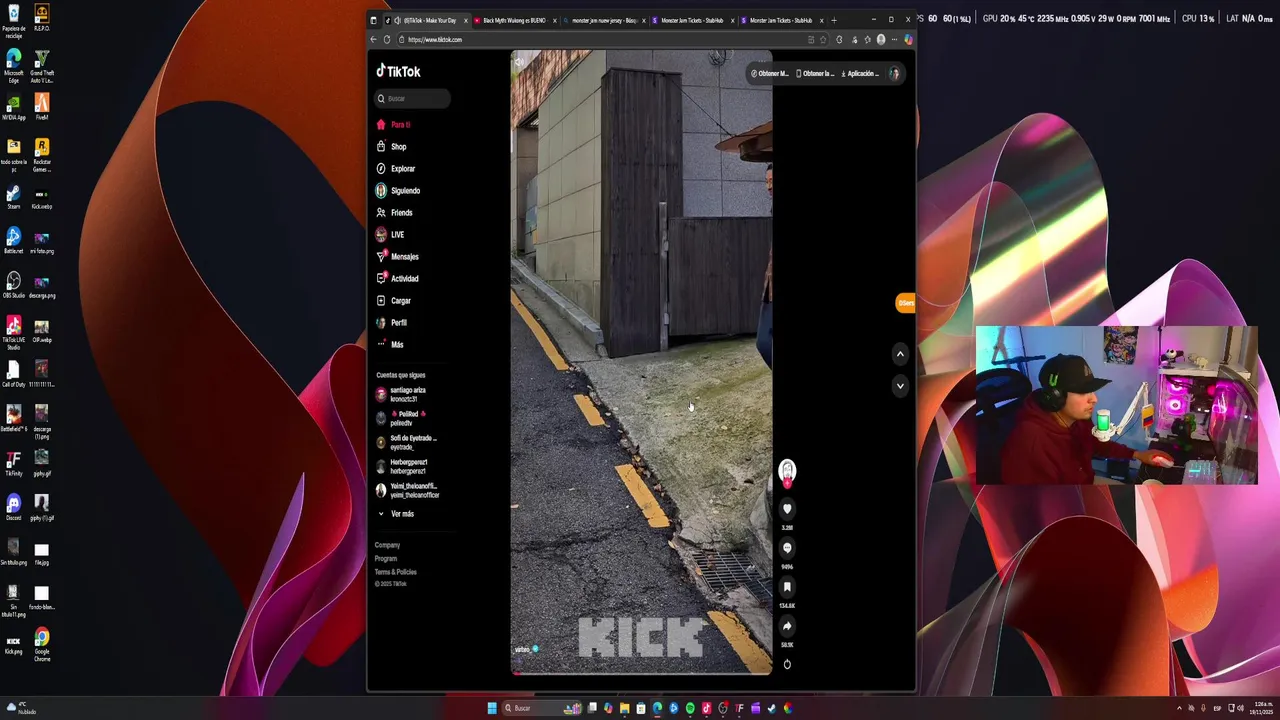Go to next video with down arrow
The width and height of the screenshot is (1280, 720).
pos(900,386)
